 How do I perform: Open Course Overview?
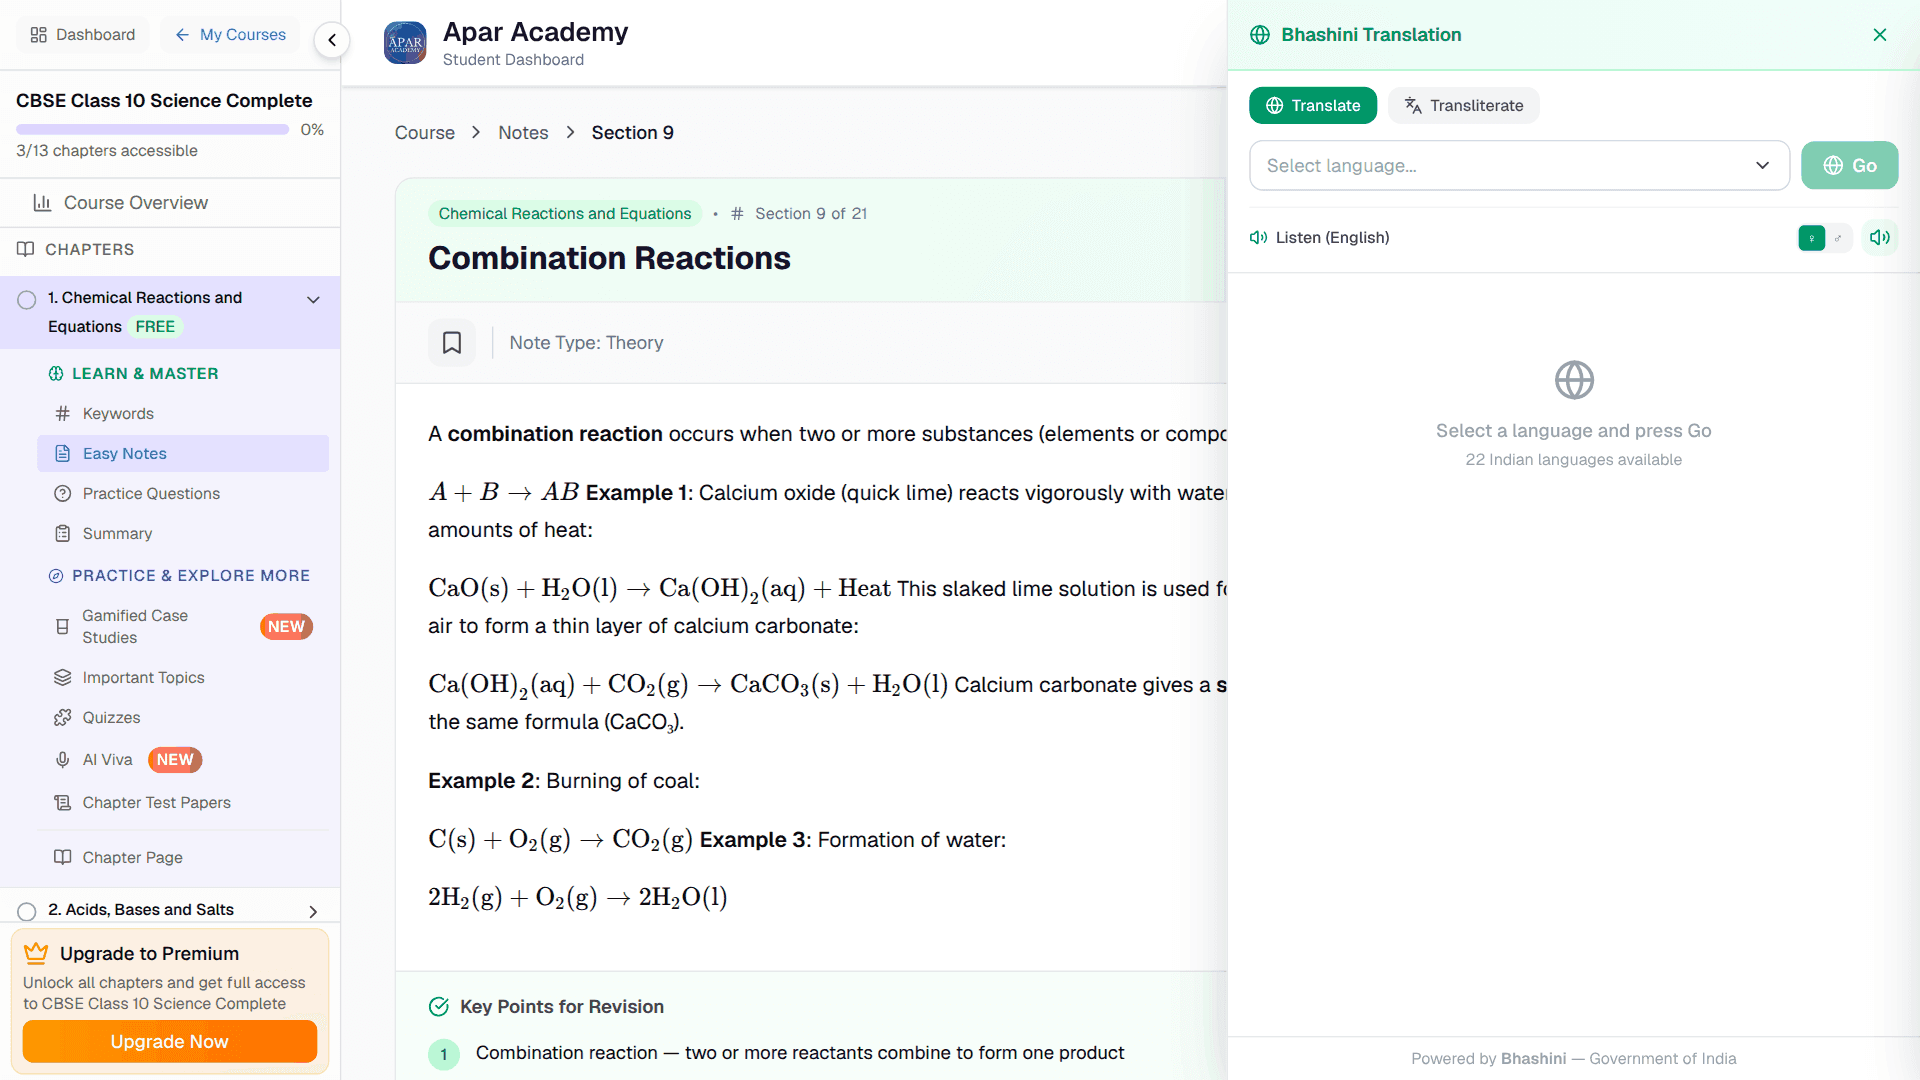170,203
